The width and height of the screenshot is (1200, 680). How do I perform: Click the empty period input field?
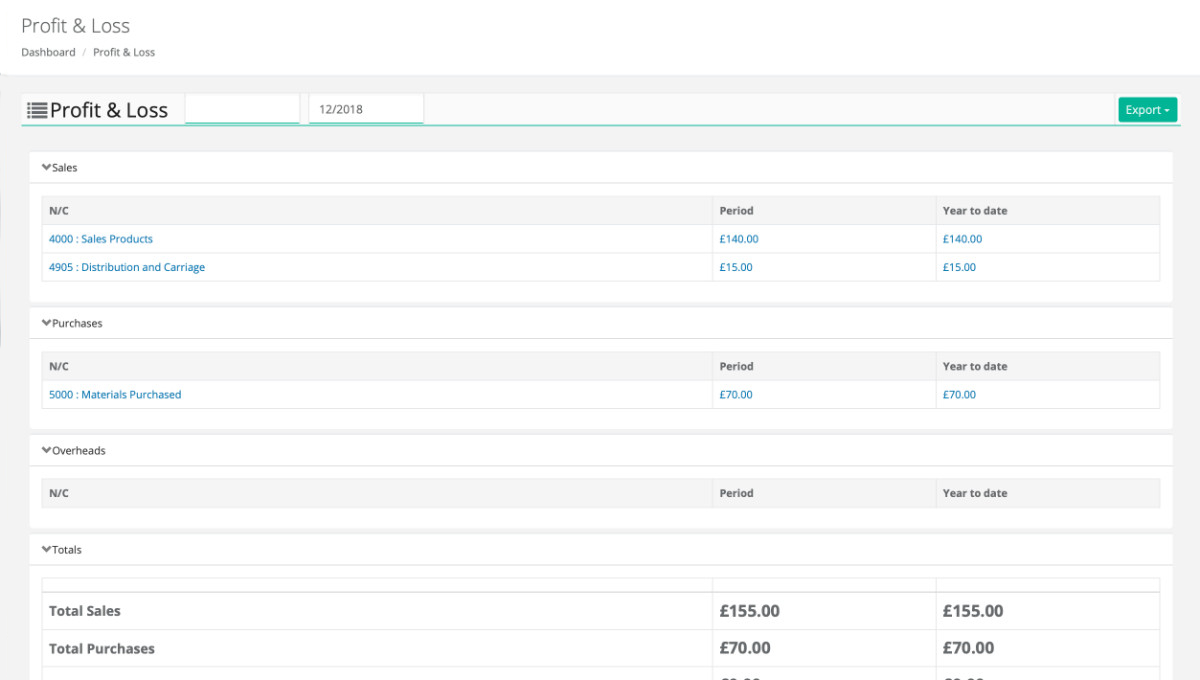[242, 109]
